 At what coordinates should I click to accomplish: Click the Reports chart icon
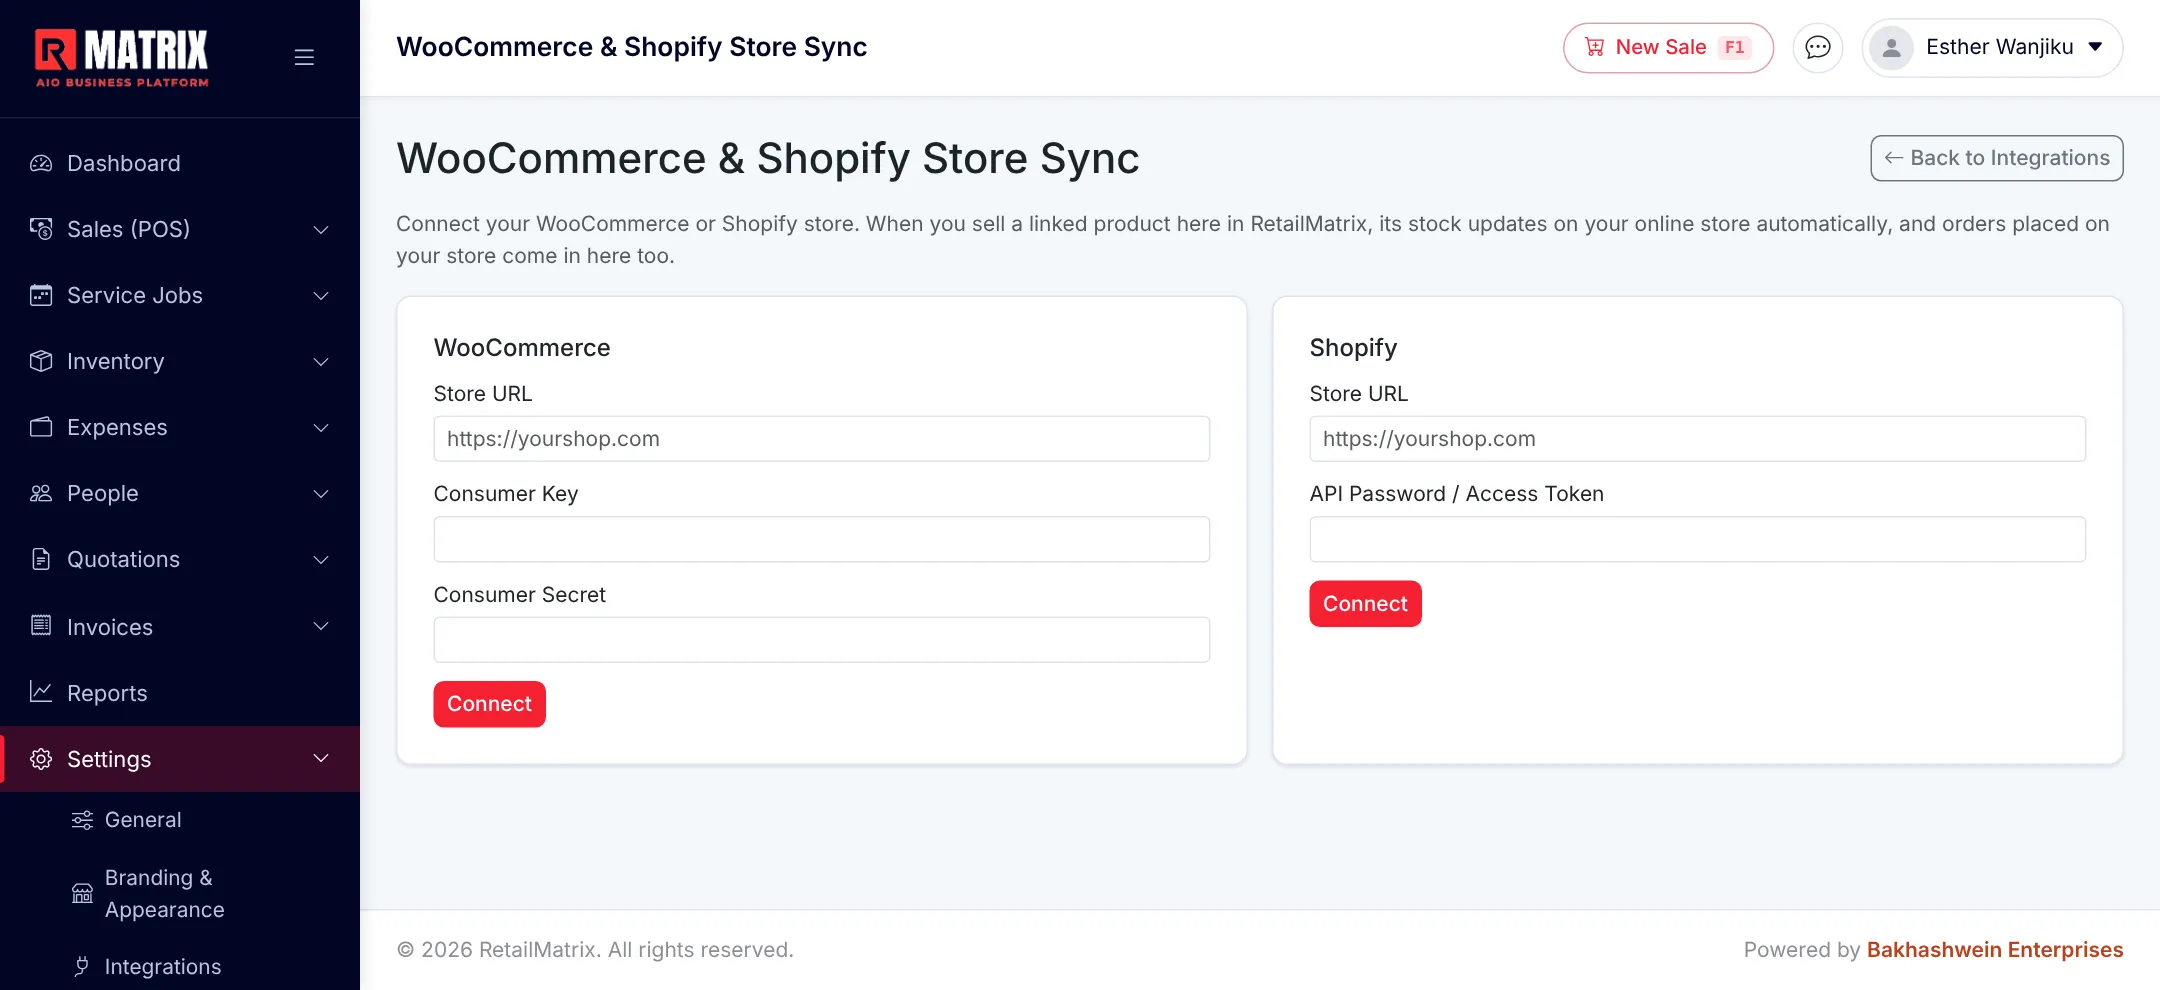[x=41, y=692]
